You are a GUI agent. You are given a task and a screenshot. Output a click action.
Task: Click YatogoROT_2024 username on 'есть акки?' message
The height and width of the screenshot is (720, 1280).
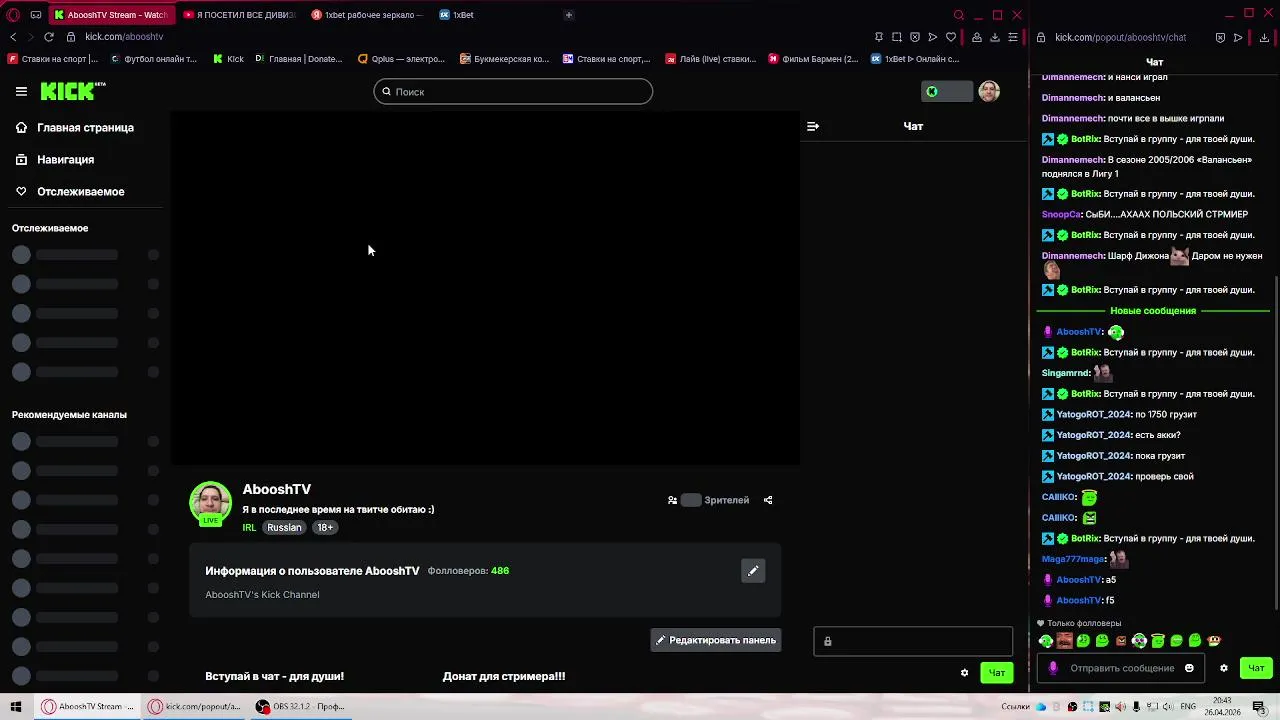point(1093,435)
